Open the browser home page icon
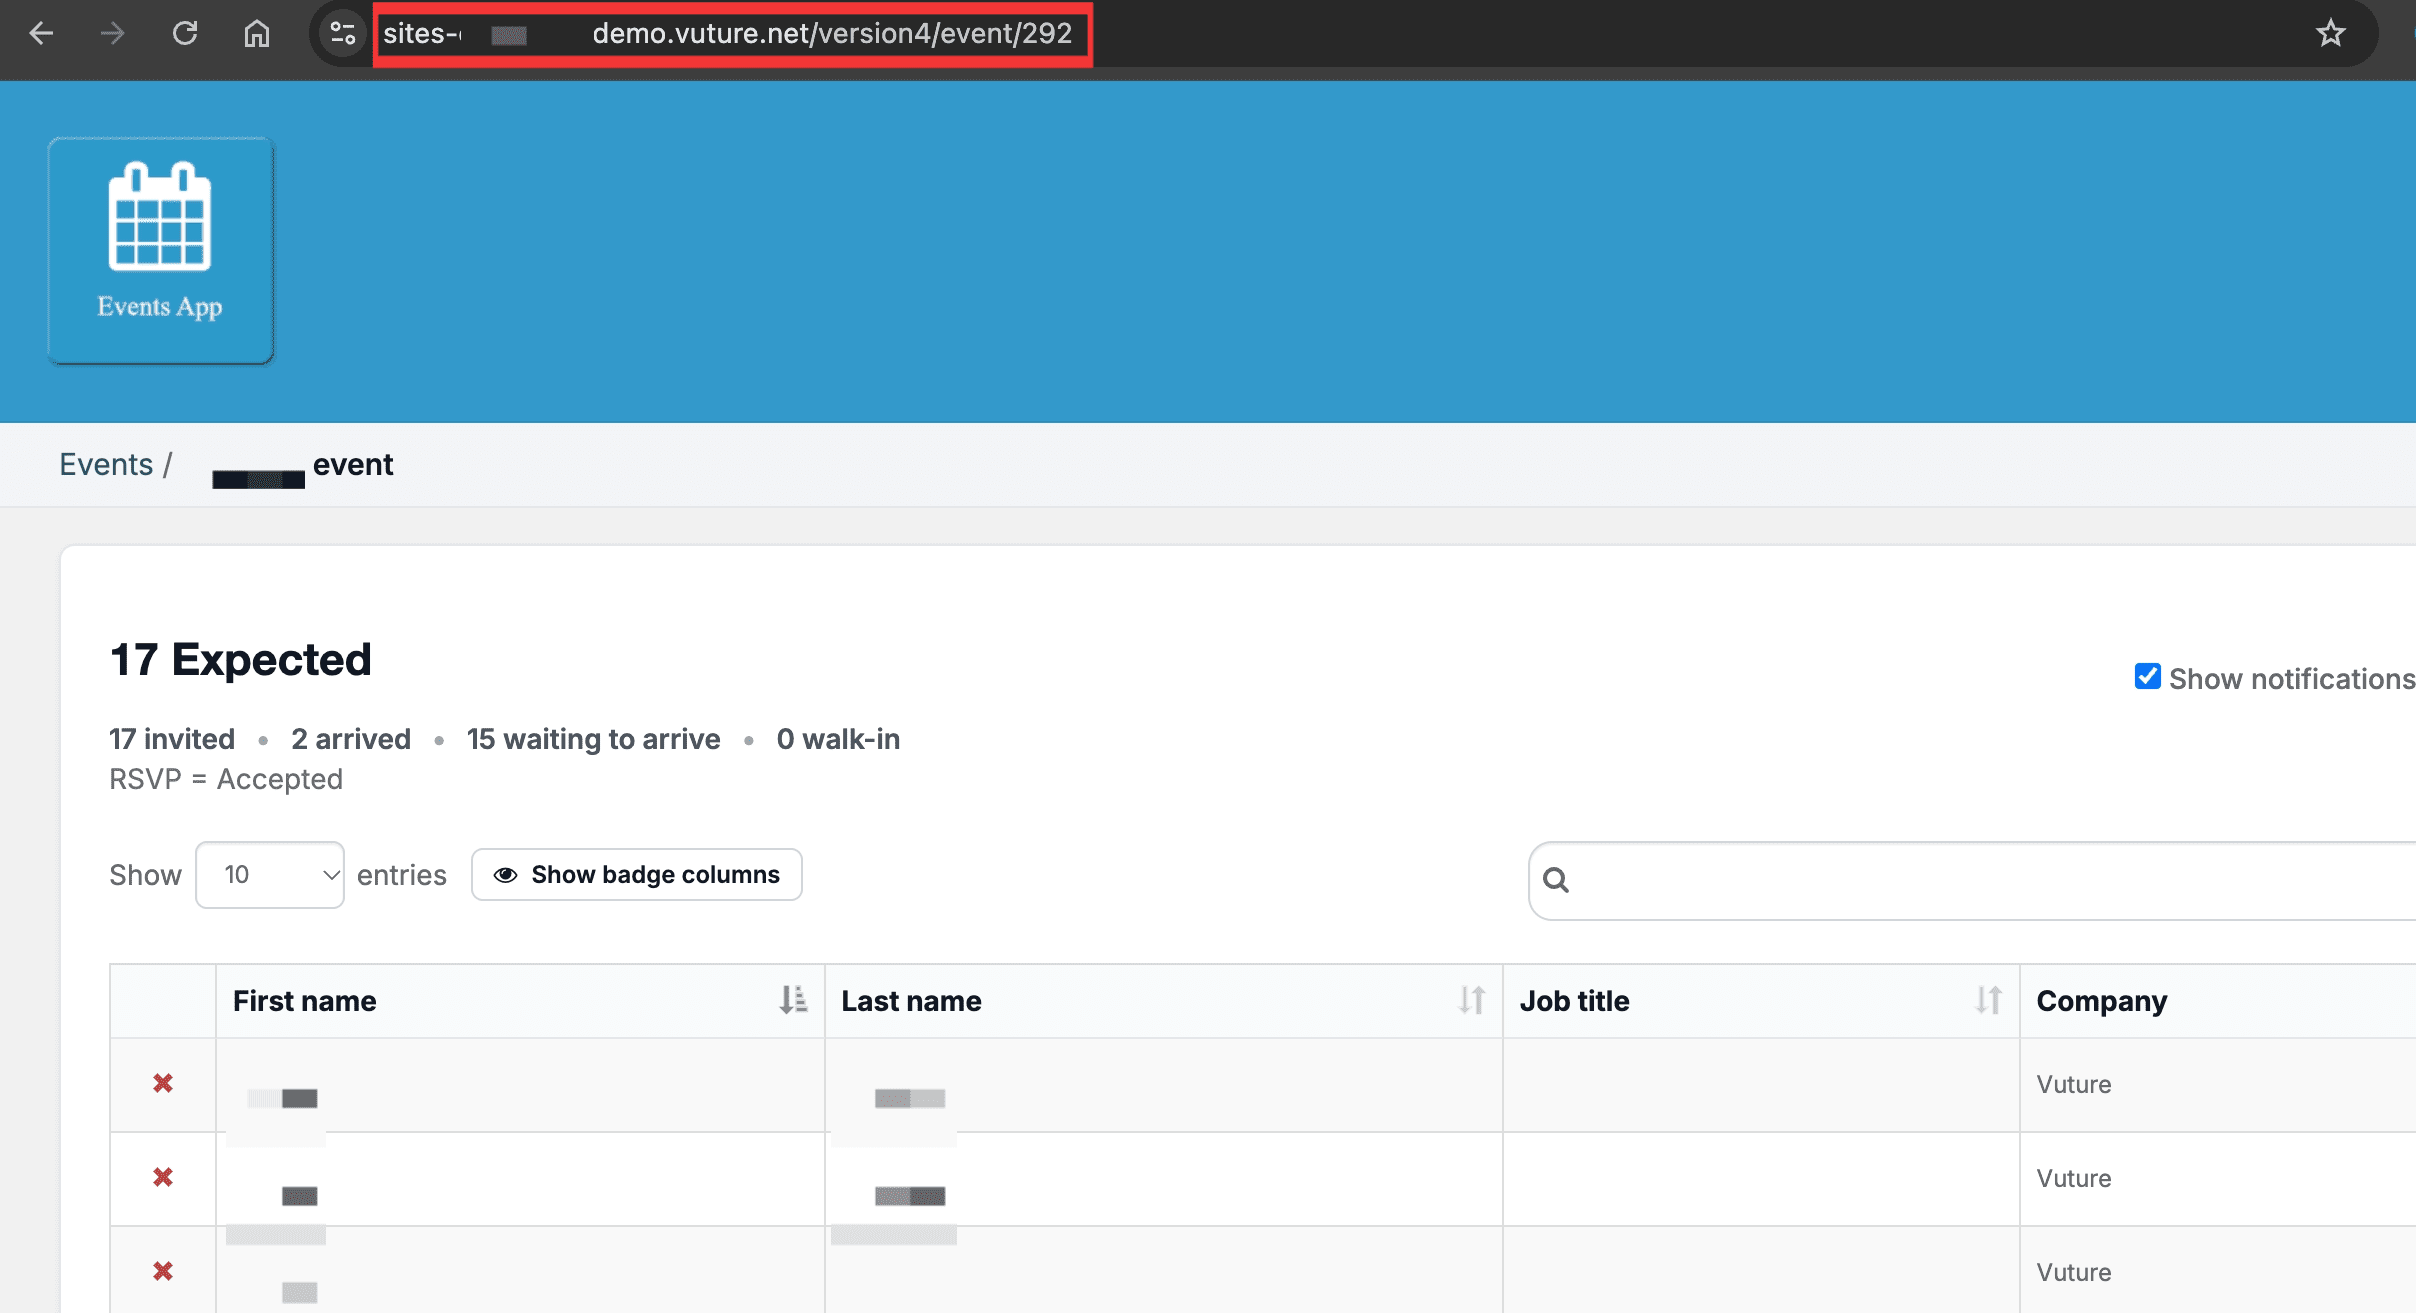The width and height of the screenshot is (2416, 1313). [x=257, y=33]
